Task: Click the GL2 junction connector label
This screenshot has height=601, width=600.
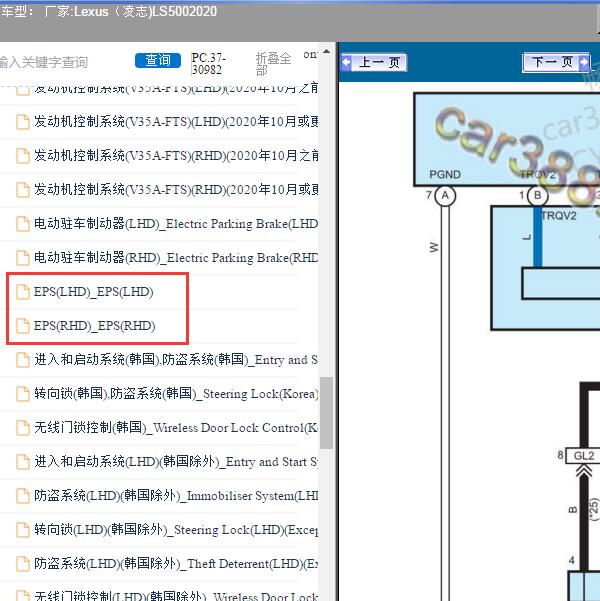Action: tap(583, 456)
